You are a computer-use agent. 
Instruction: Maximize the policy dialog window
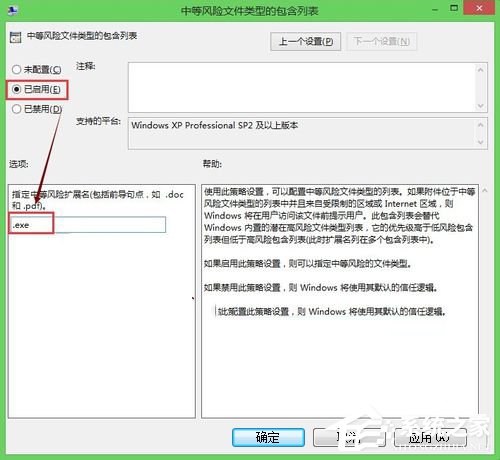tap(454, 8)
